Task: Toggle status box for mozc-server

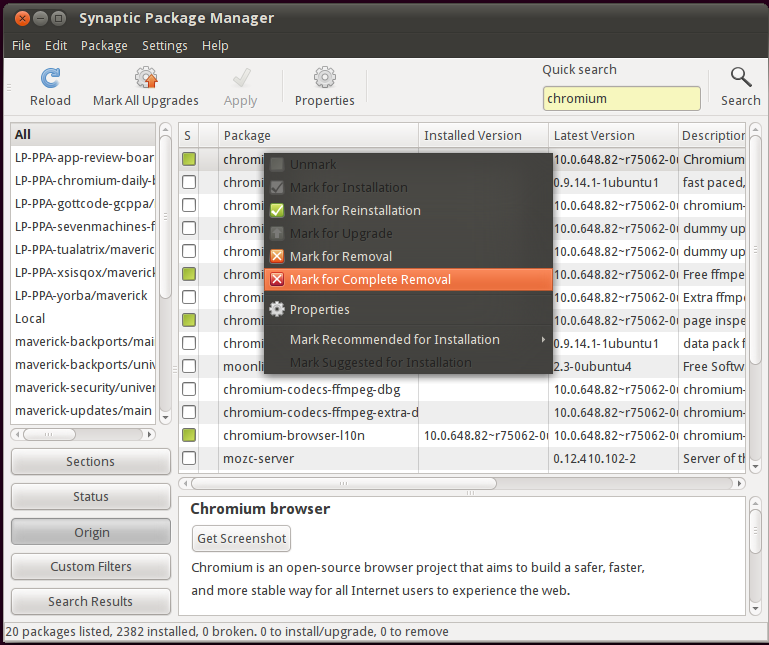Action: [x=189, y=458]
